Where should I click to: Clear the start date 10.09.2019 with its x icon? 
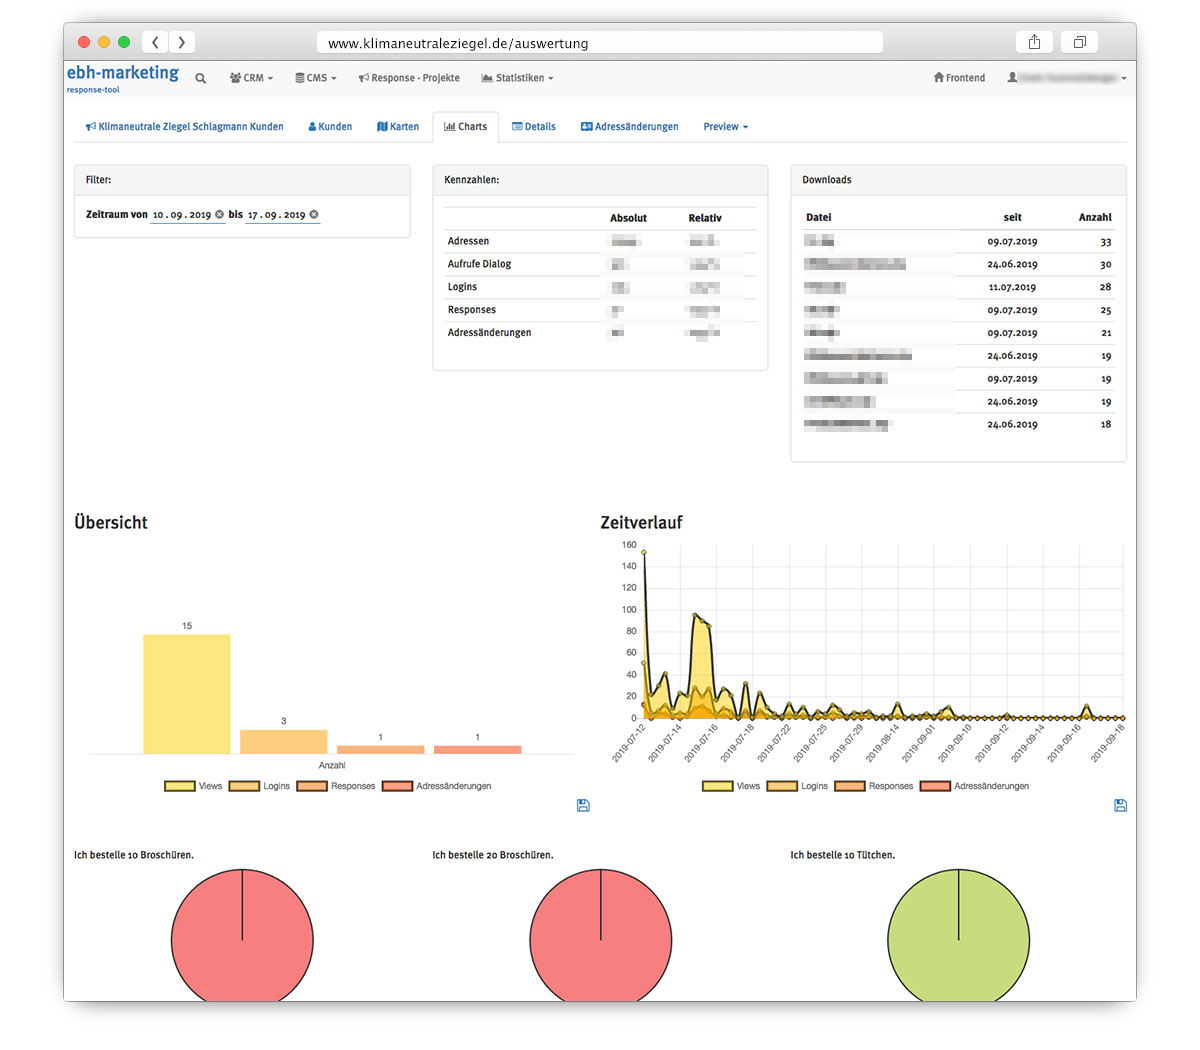click(220, 214)
